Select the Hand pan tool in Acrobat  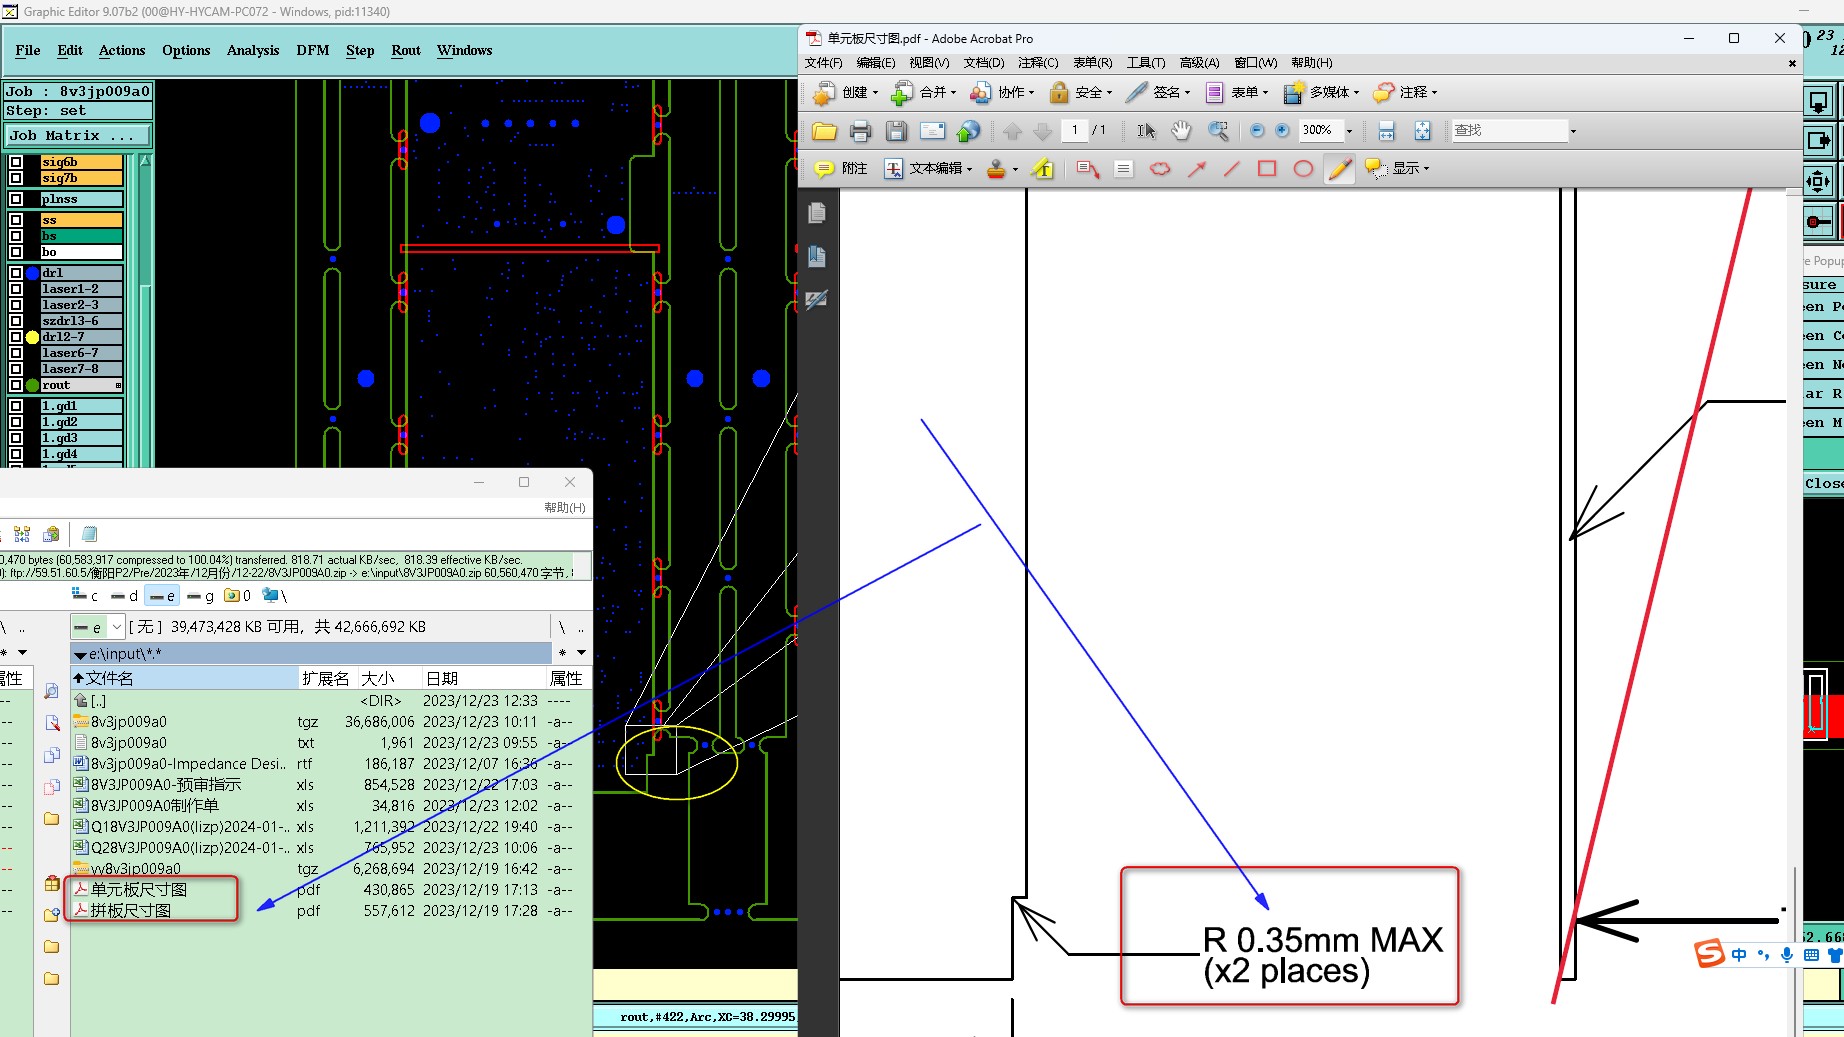1181,131
